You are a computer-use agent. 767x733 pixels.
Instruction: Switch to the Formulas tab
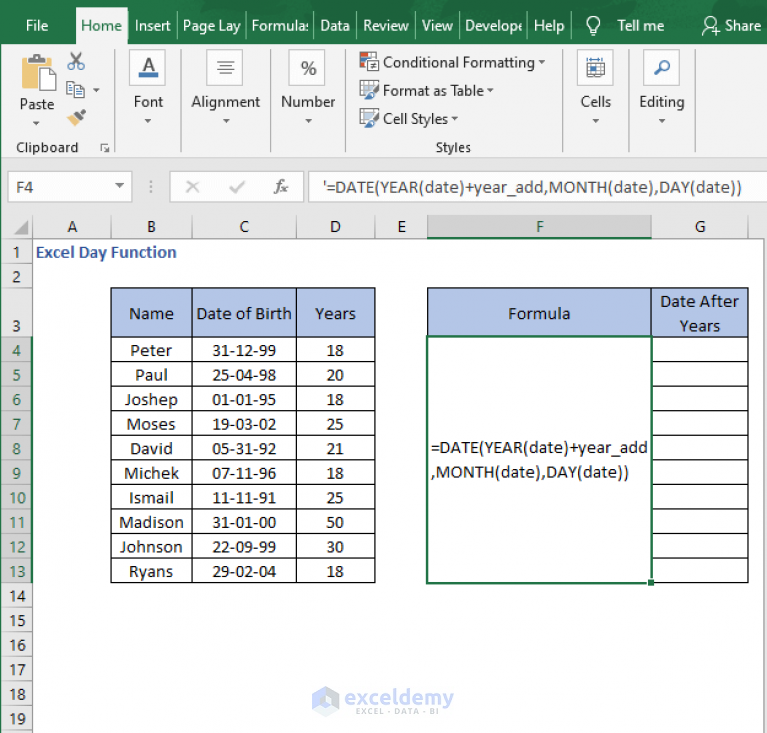[280, 25]
